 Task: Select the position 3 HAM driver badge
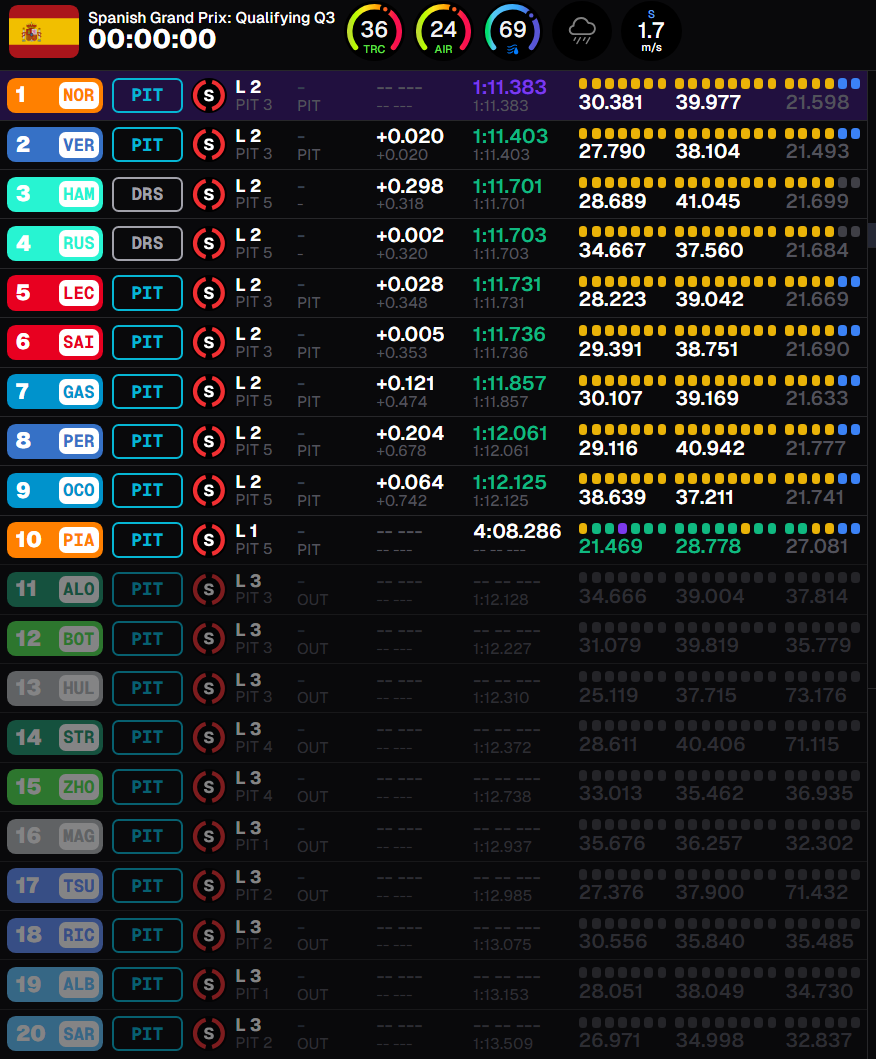coord(55,194)
